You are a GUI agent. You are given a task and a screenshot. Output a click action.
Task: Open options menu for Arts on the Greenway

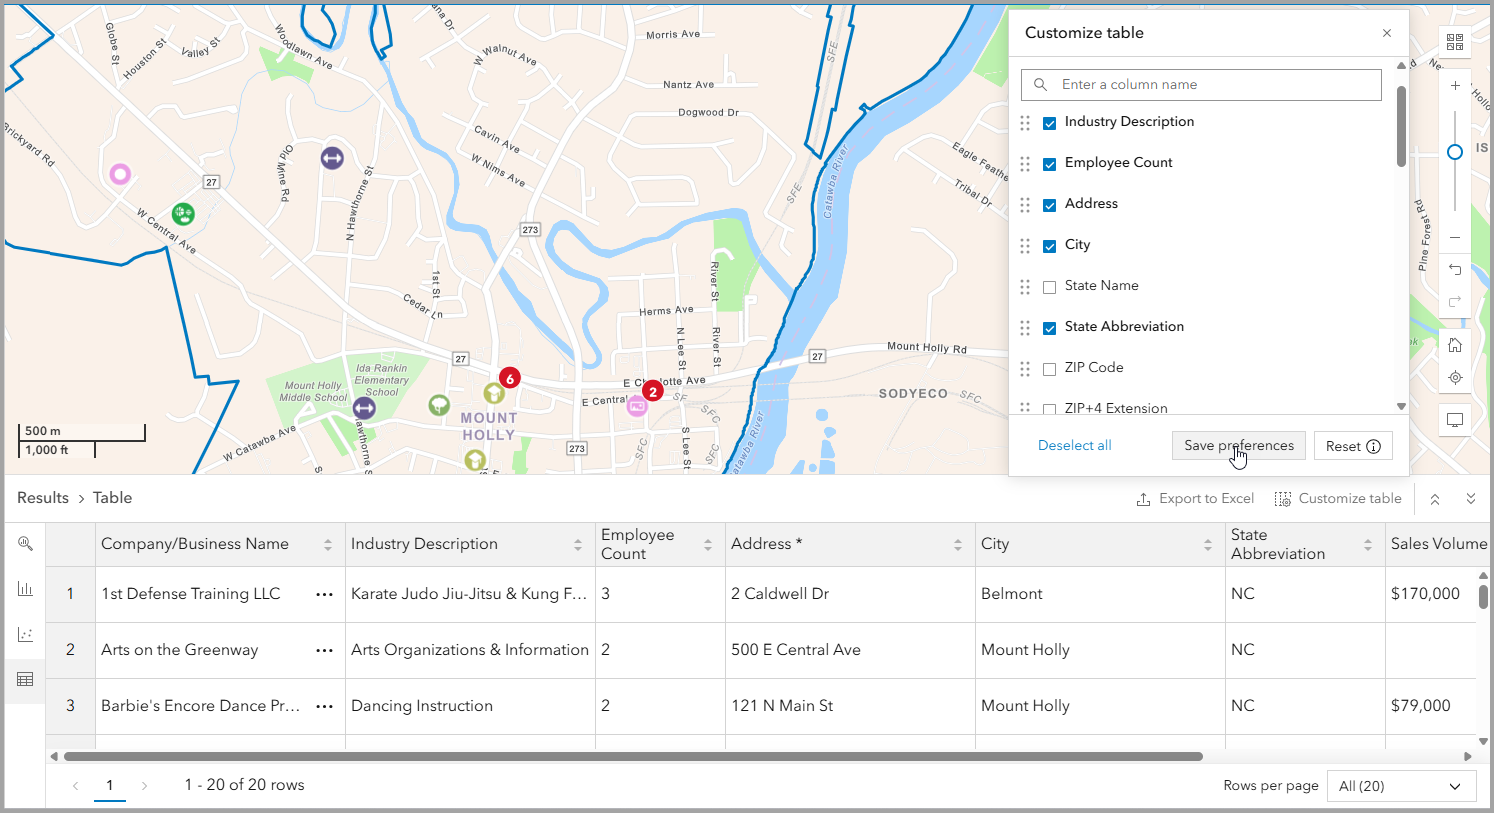click(x=324, y=650)
